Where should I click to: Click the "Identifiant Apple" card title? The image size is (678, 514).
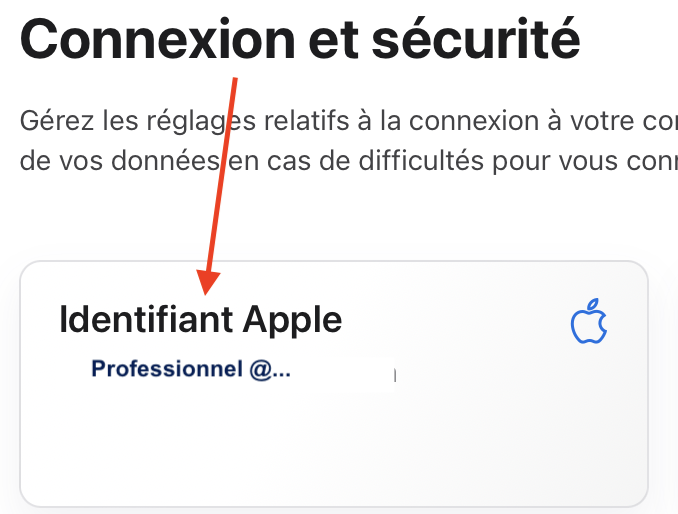tap(200, 320)
